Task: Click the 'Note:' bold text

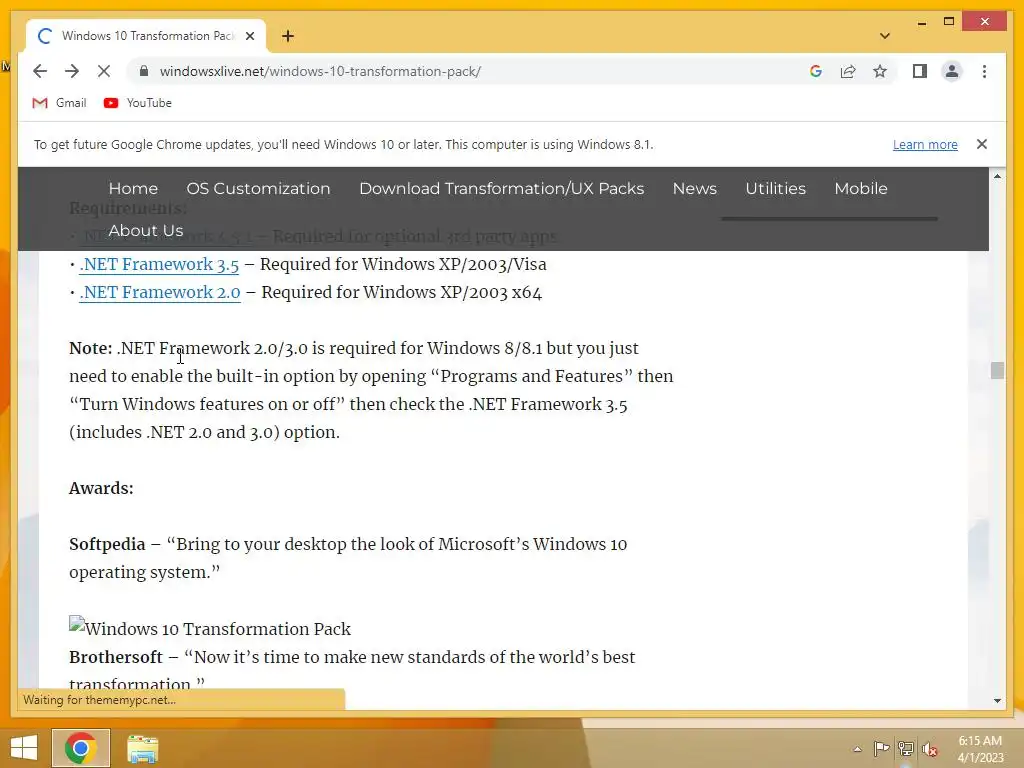Action: [91, 348]
